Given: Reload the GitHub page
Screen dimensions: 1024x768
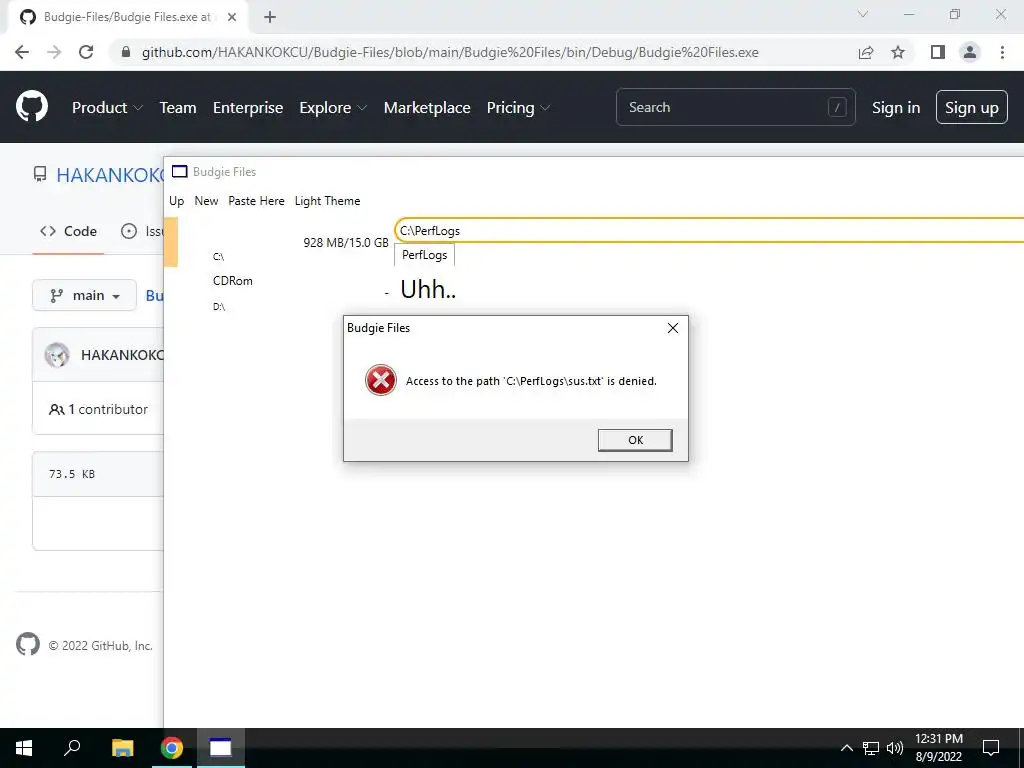Looking at the screenshot, I should 86,52.
